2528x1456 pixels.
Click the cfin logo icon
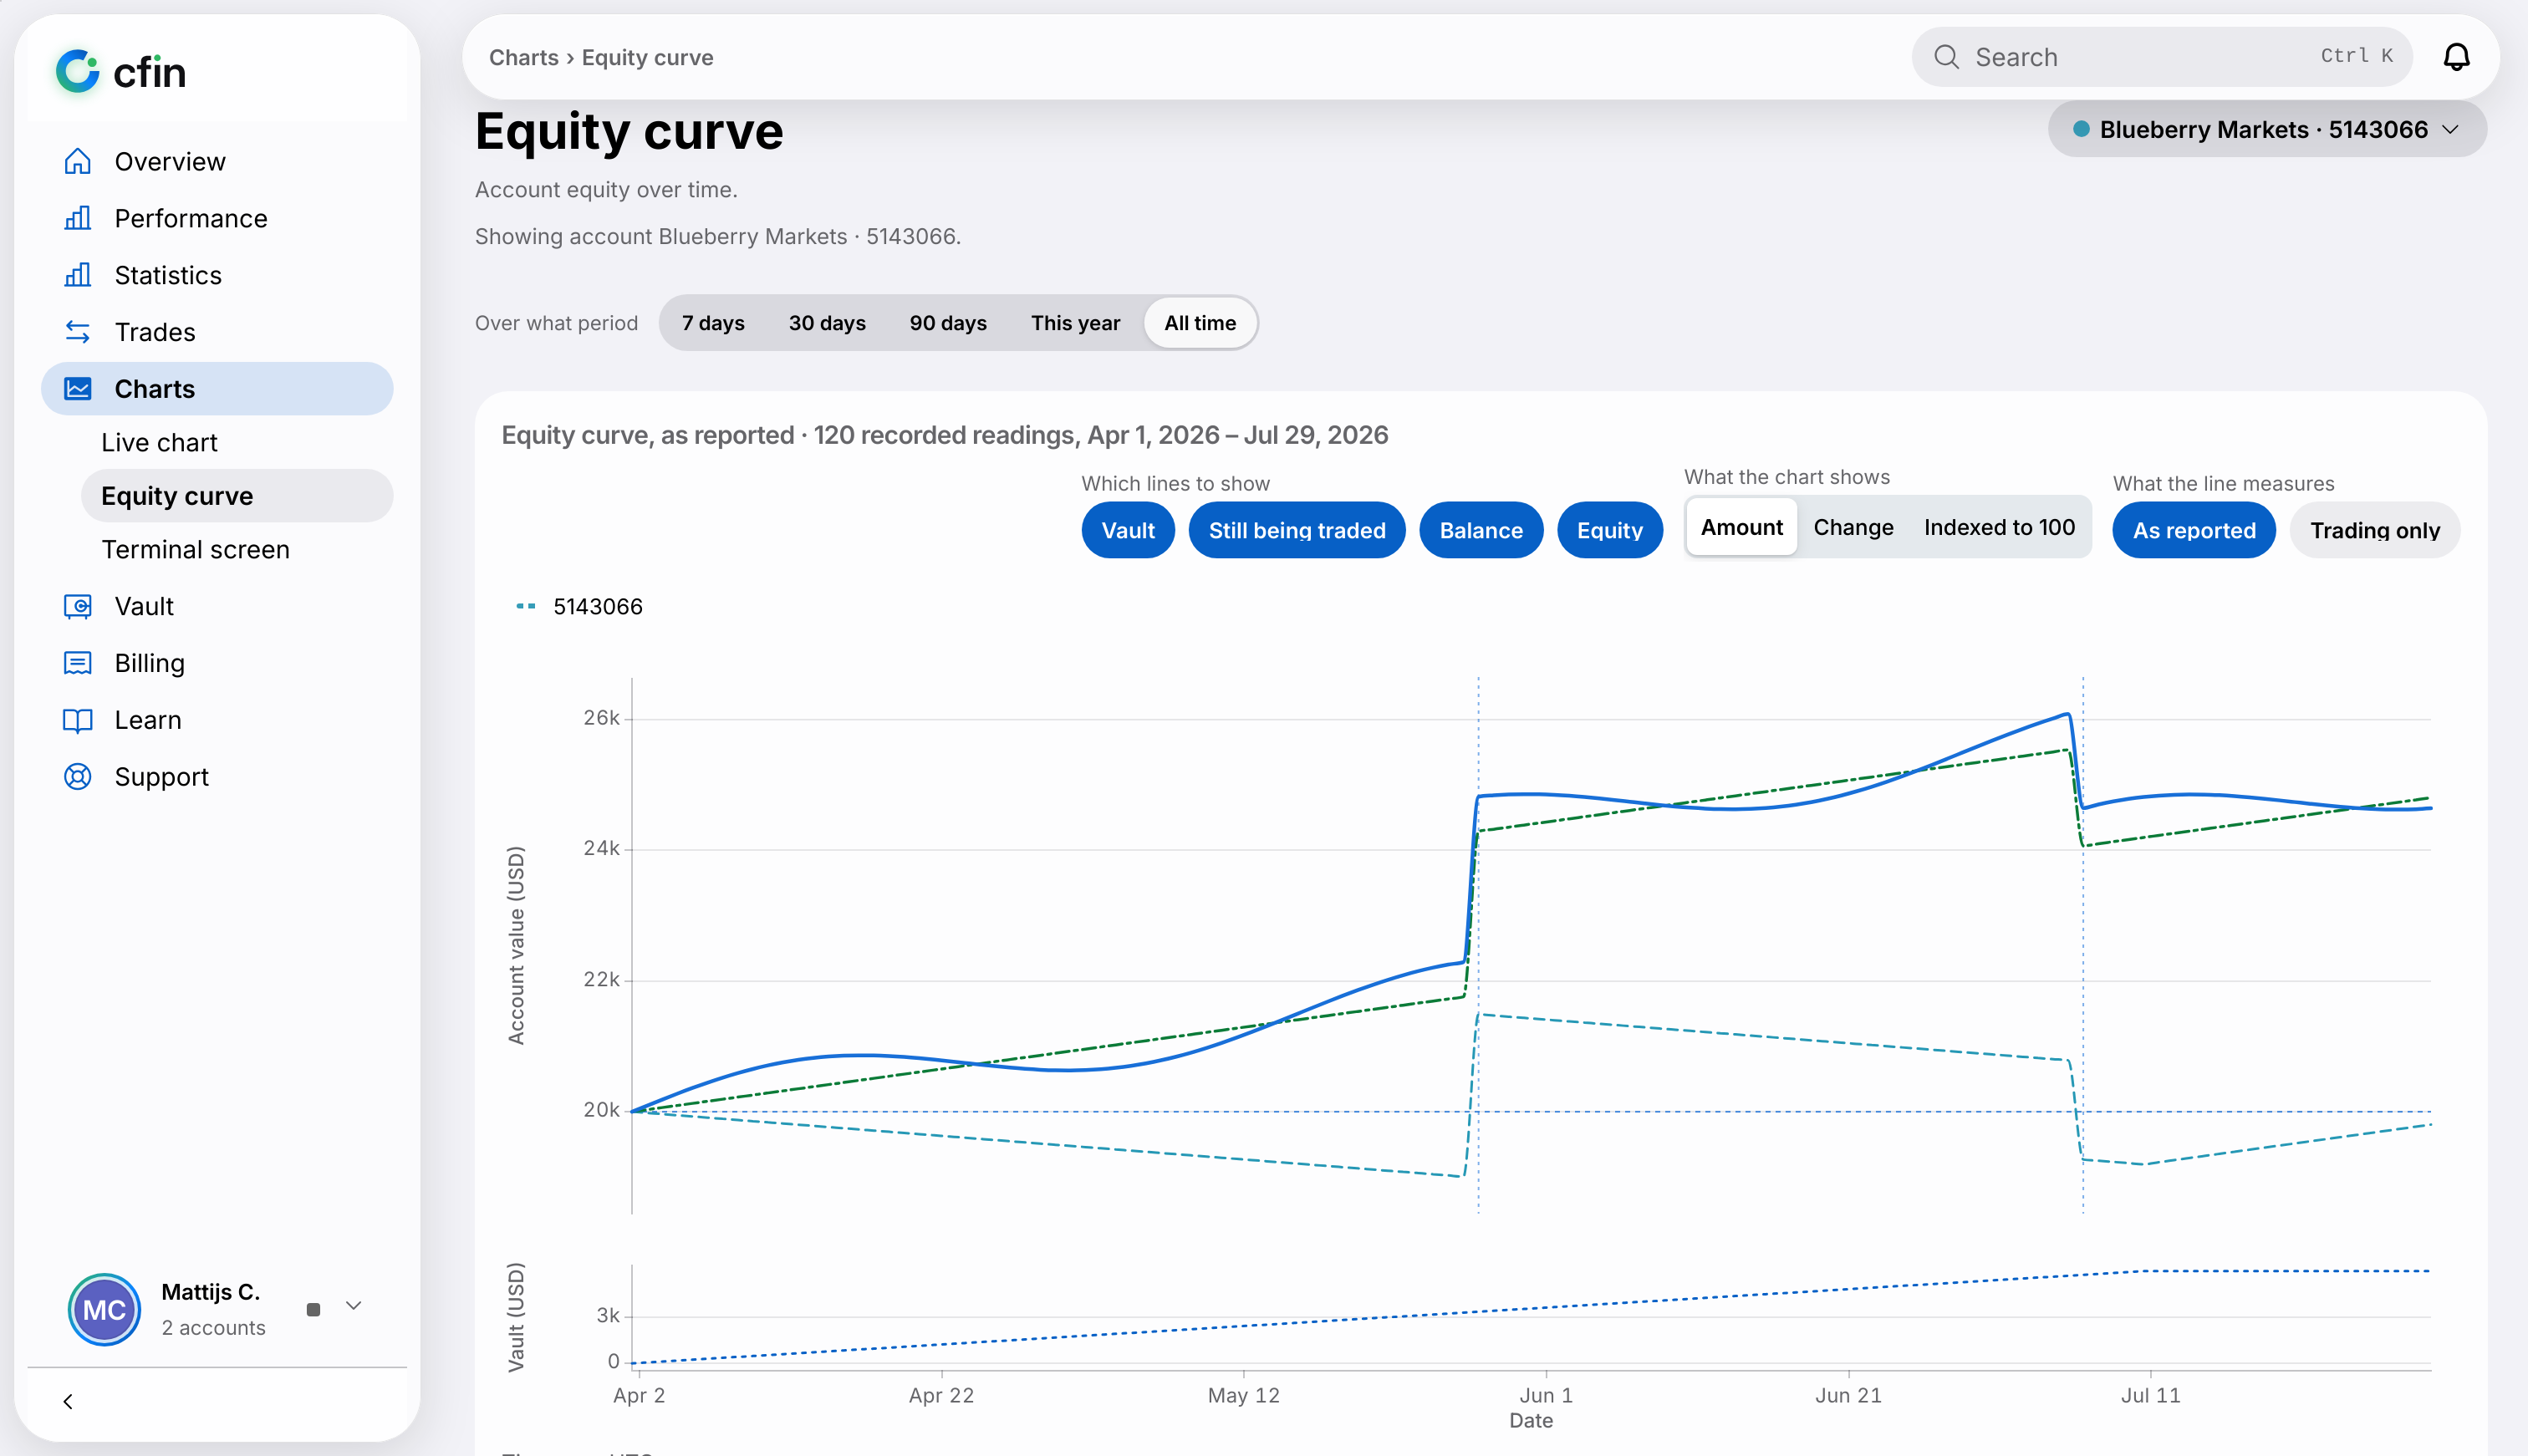[77, 72]
